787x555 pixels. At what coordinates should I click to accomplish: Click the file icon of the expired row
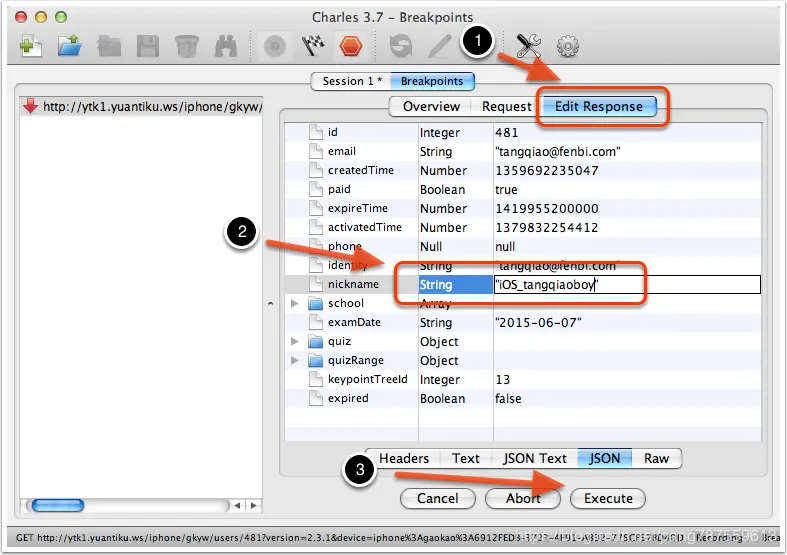[316, 398]
